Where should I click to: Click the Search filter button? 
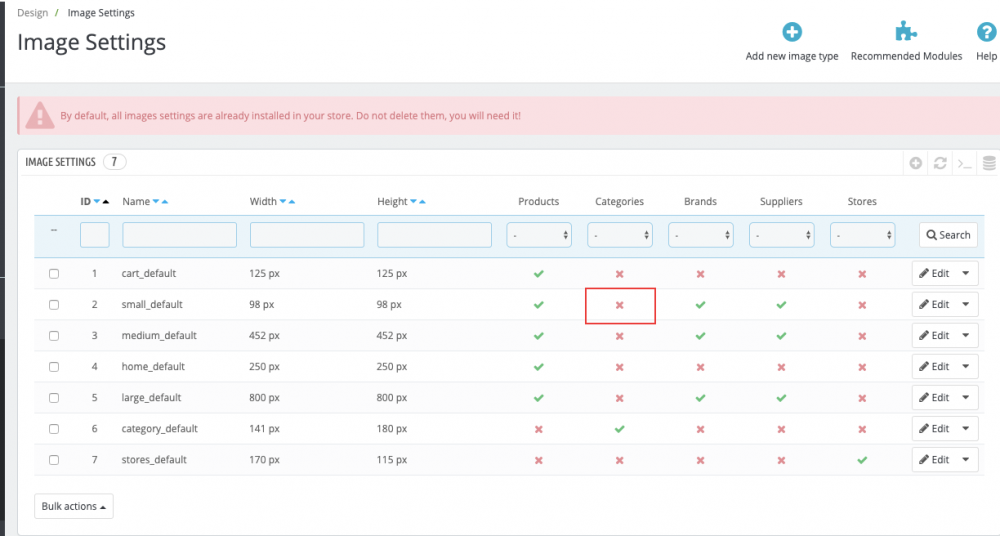click(948, 235)
